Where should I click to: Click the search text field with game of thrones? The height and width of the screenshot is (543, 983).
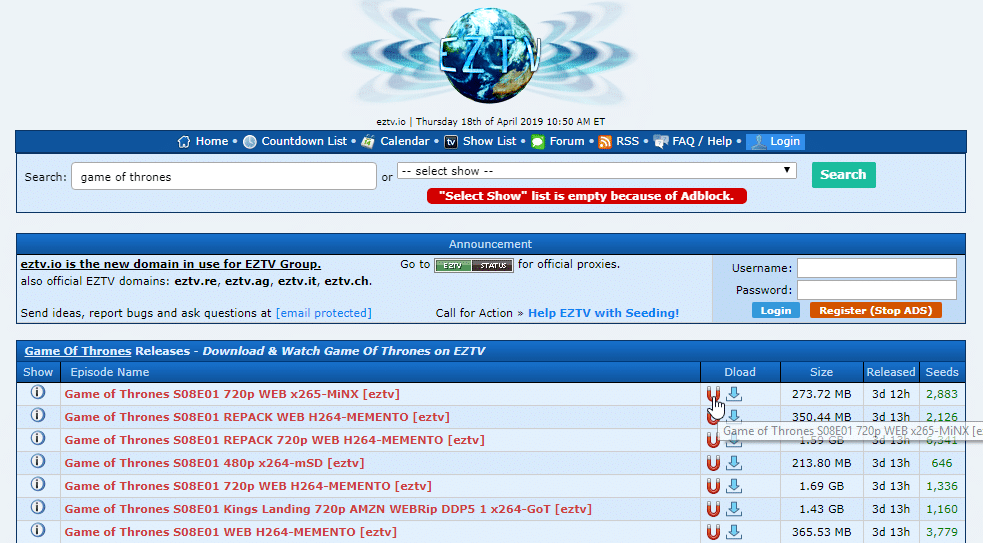click(x=224, y=177)
